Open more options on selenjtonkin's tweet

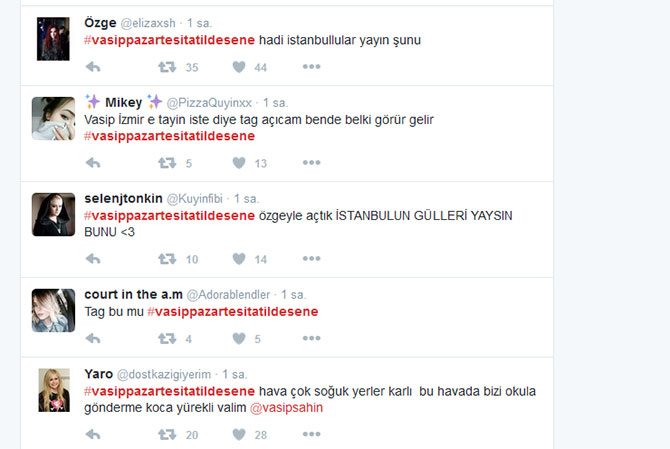(311, 258)
